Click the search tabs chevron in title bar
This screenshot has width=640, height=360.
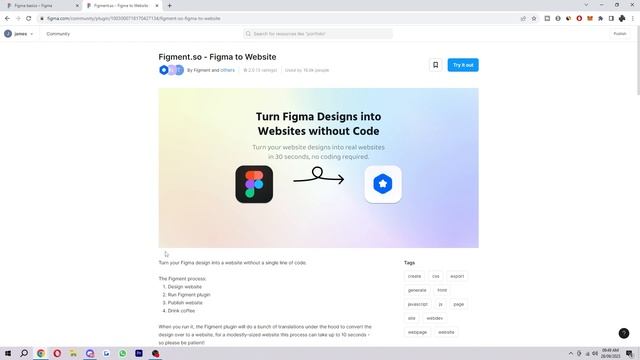pyautogui.click(x=586, y=5)
